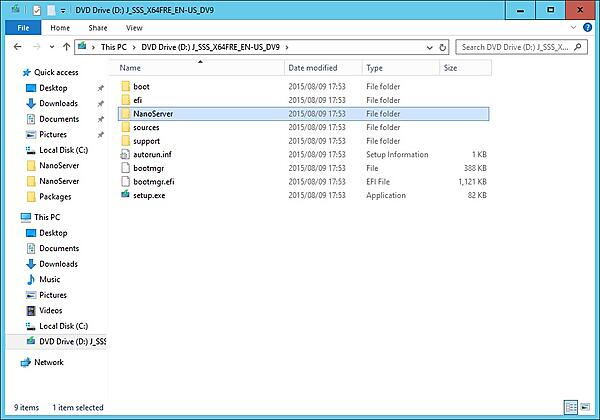The image size is (600, 420).
Task: Open the recent locations dropdown arrow
Action: [52, 47]
